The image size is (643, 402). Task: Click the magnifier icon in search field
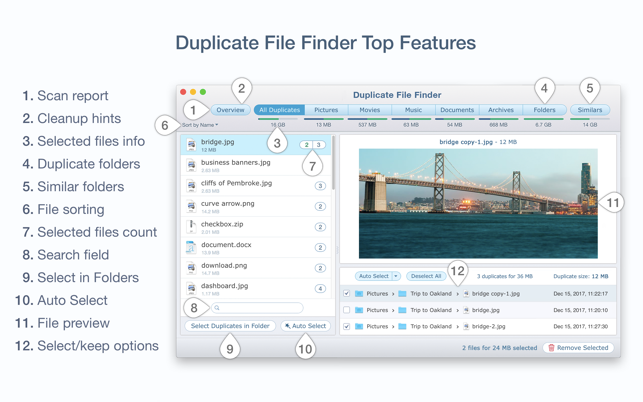tap(217, 308)
